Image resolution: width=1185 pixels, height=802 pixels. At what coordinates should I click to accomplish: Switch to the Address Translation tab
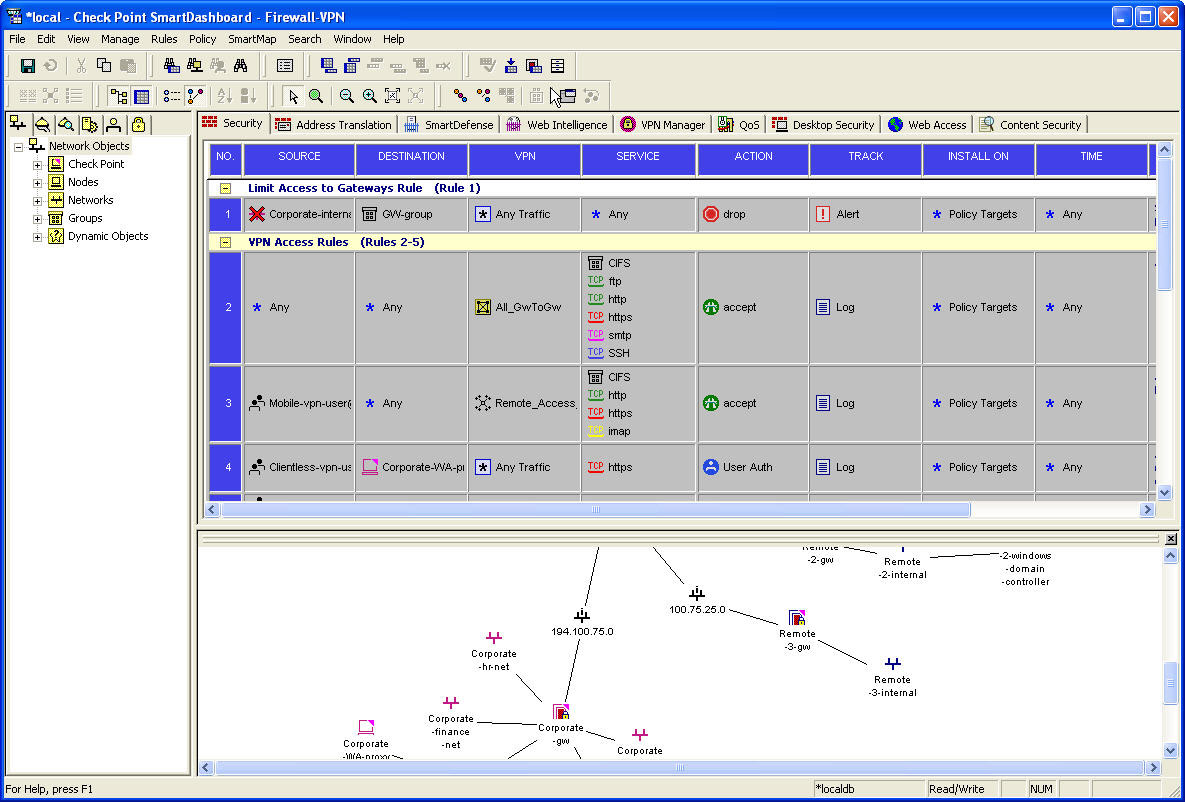click(x=334, y=125)
